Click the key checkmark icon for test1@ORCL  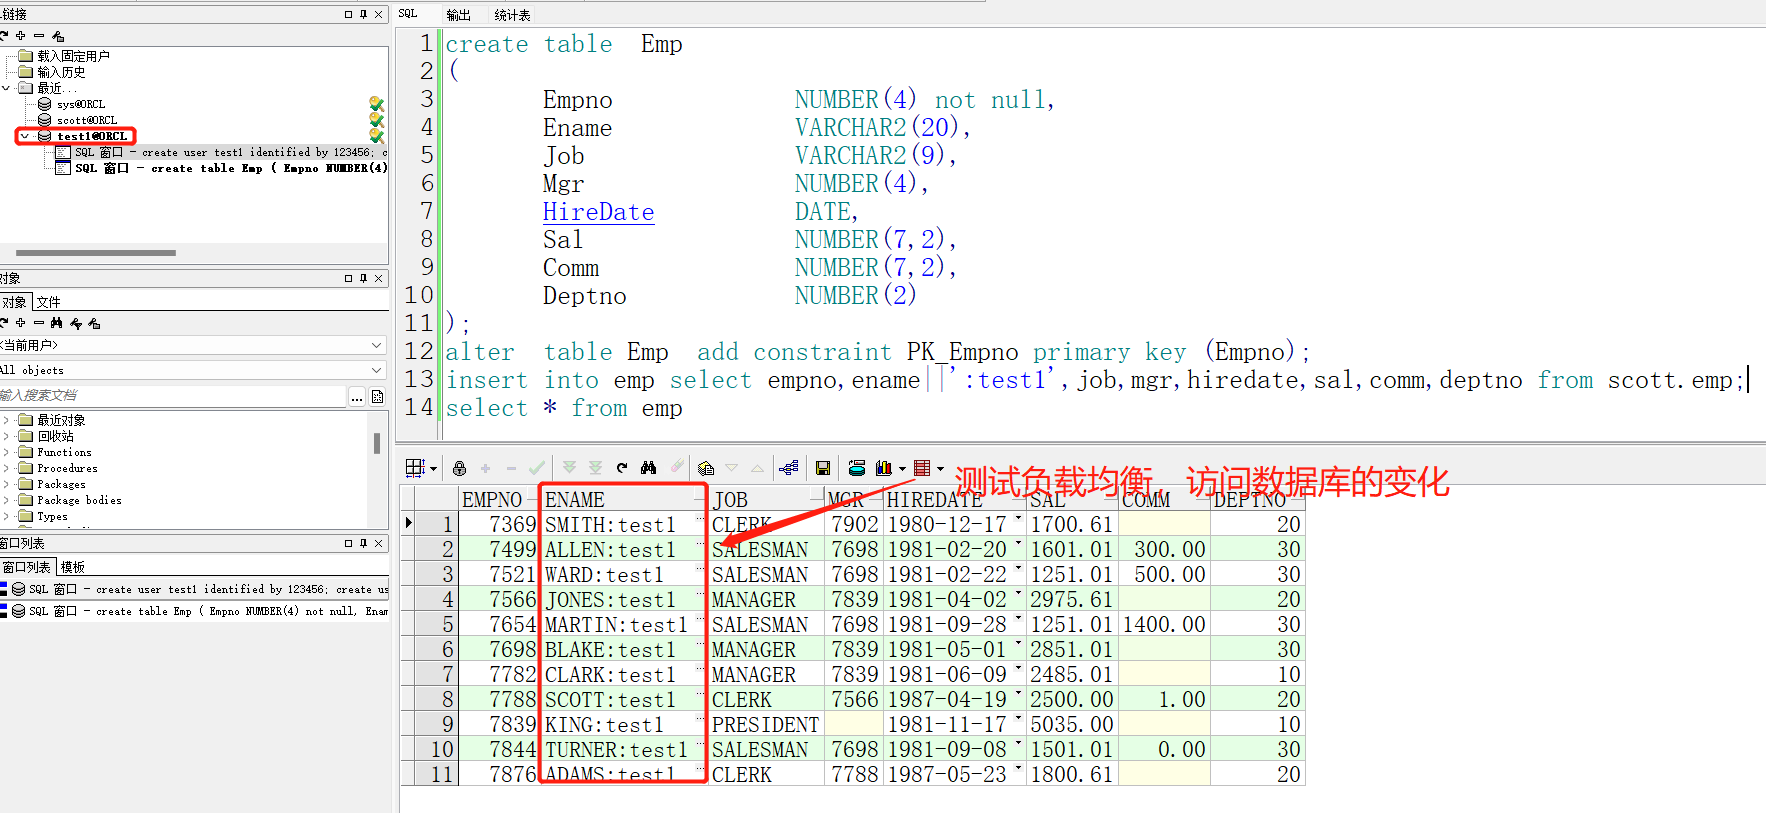376,135
